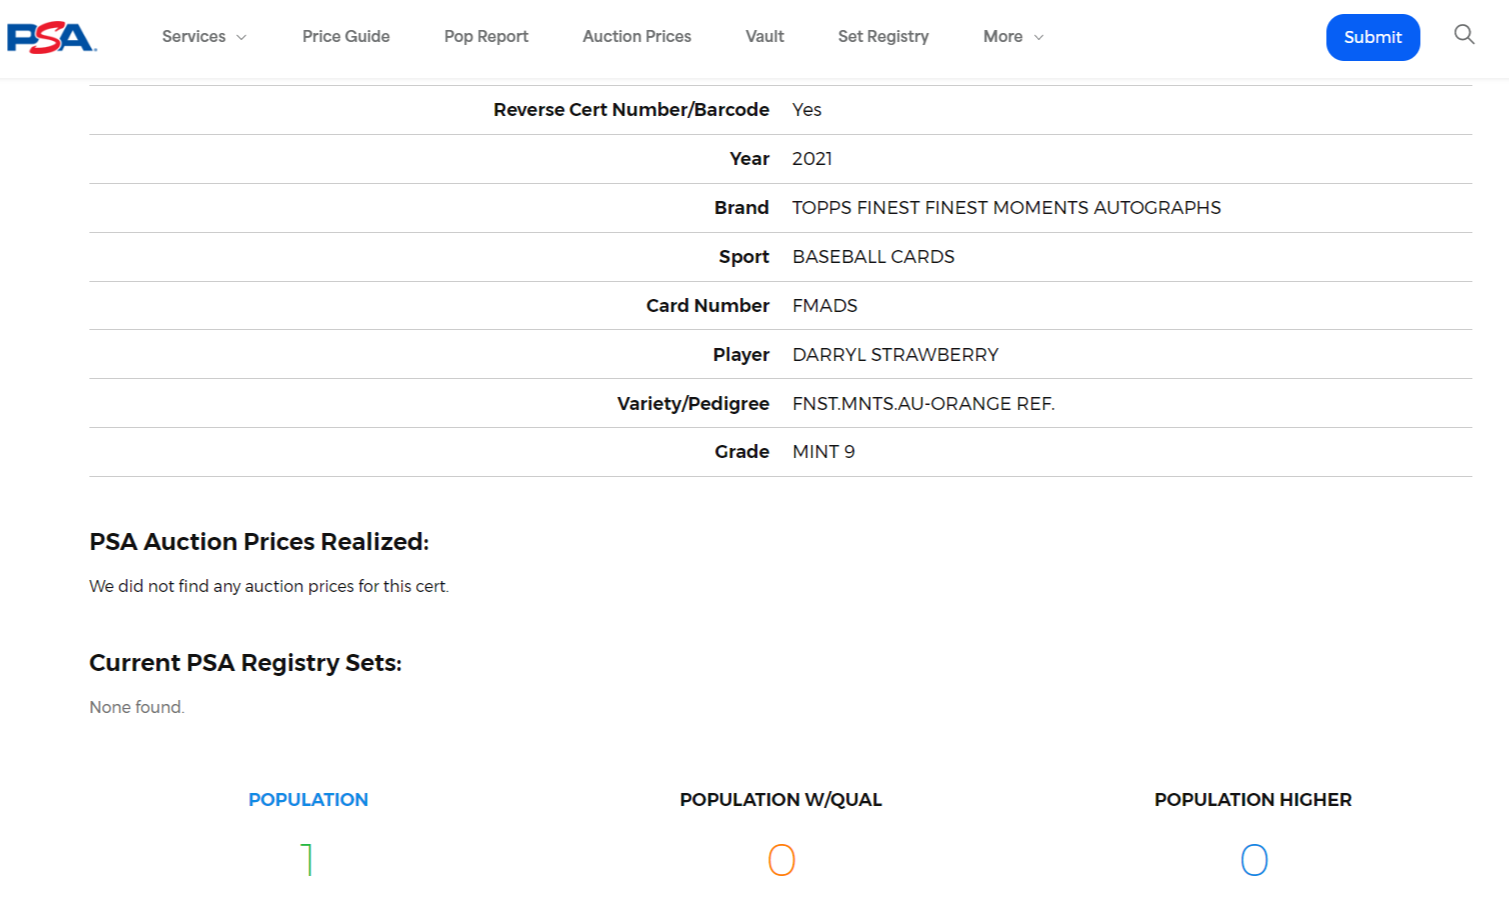Click the Reverse Cert Number/Barcode label

pyautogui.click(x=631, y=110)
